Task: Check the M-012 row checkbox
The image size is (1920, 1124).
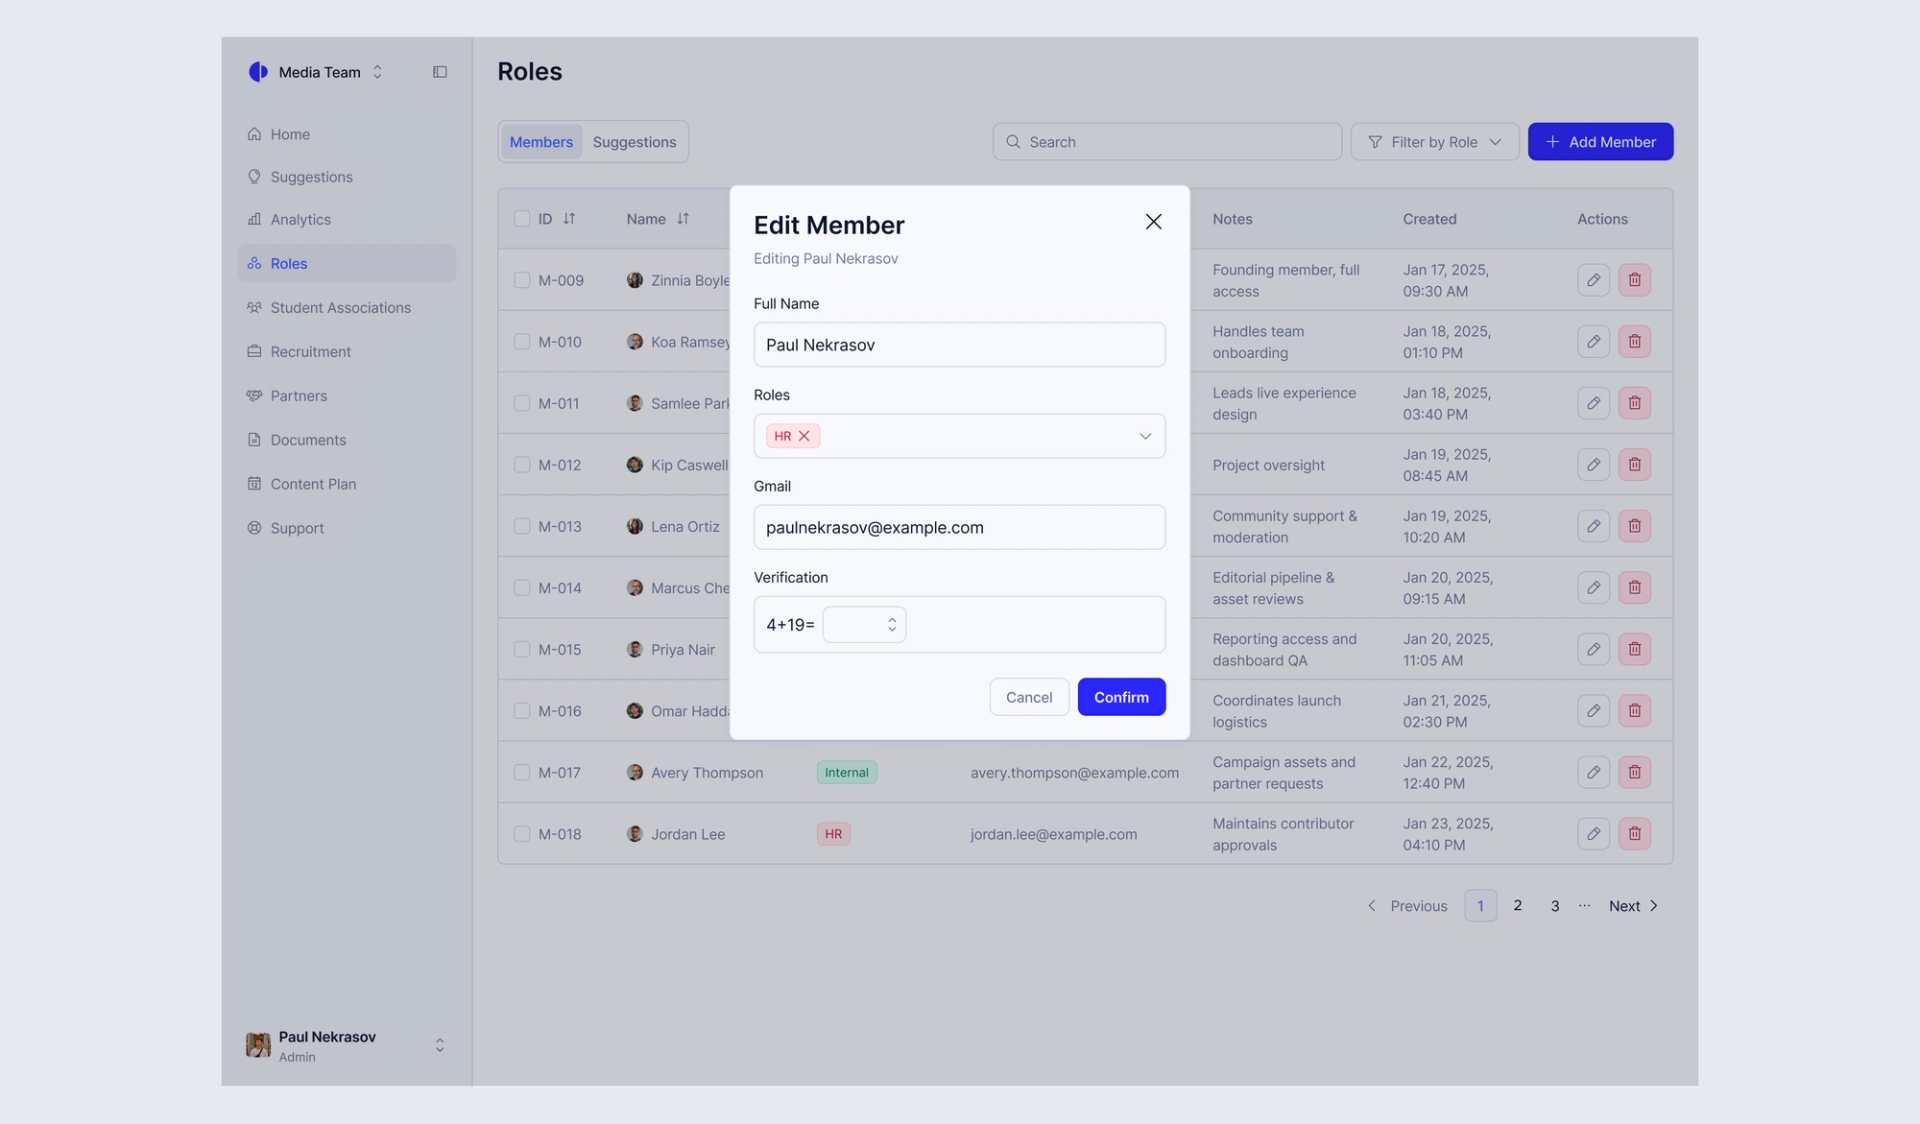Action: click(521, 465)
